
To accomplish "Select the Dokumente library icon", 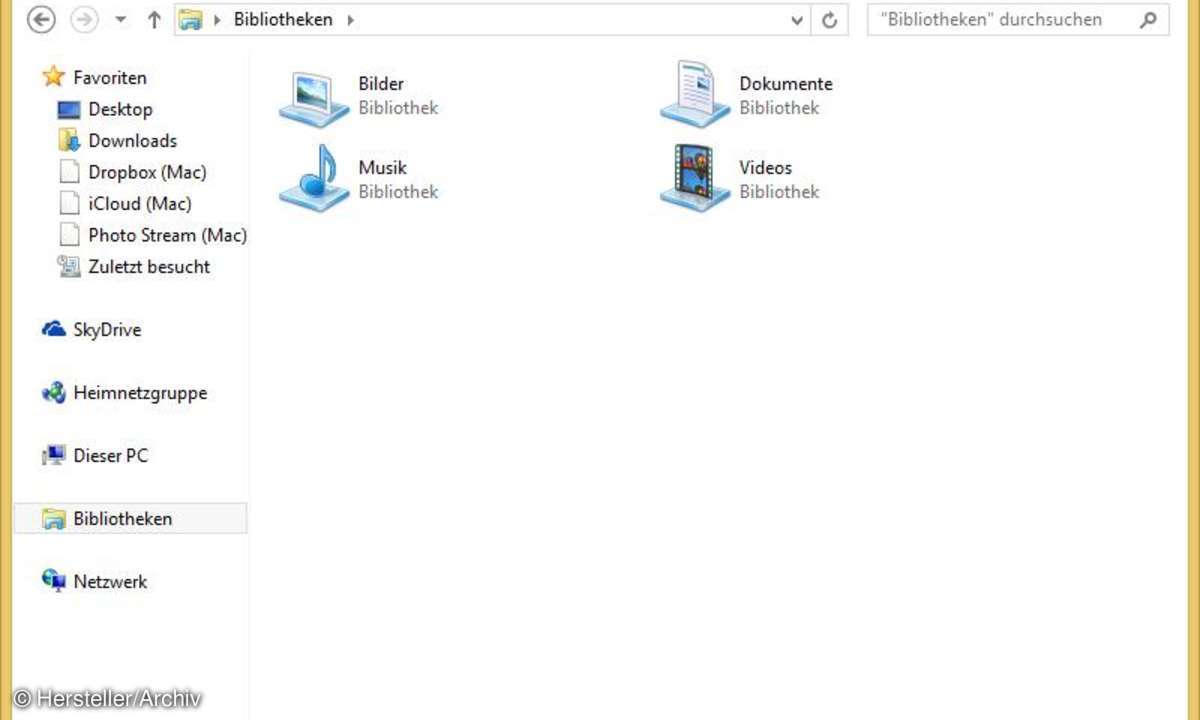I will coord(695,94).
